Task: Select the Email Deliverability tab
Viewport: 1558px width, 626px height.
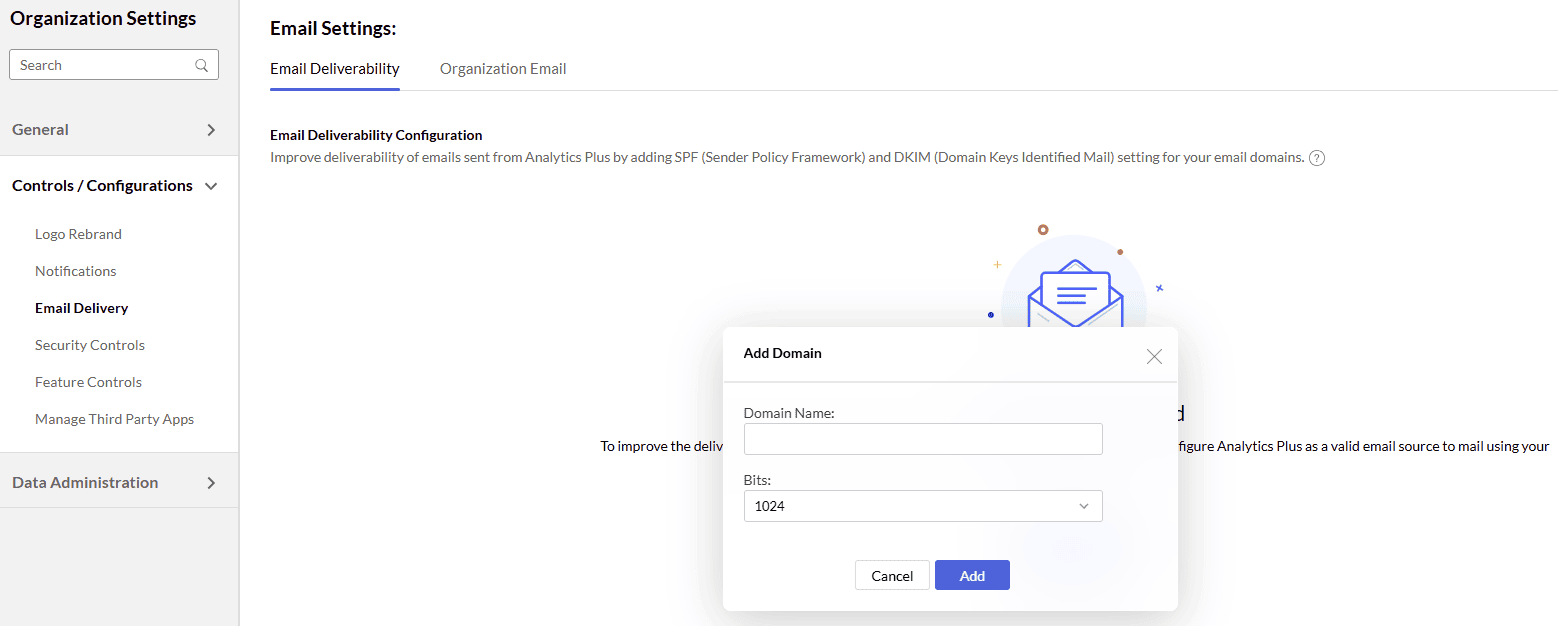Action: point(335,69)
